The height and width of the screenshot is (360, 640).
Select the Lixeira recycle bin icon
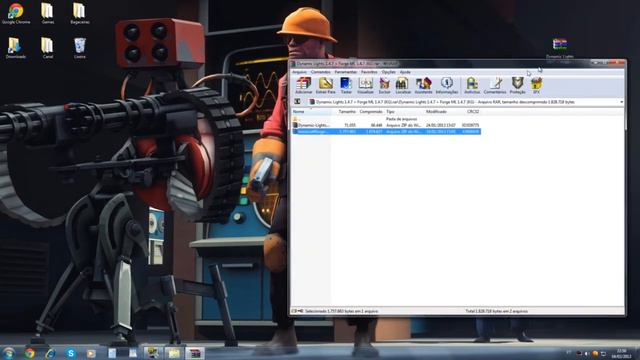(80, 48)
